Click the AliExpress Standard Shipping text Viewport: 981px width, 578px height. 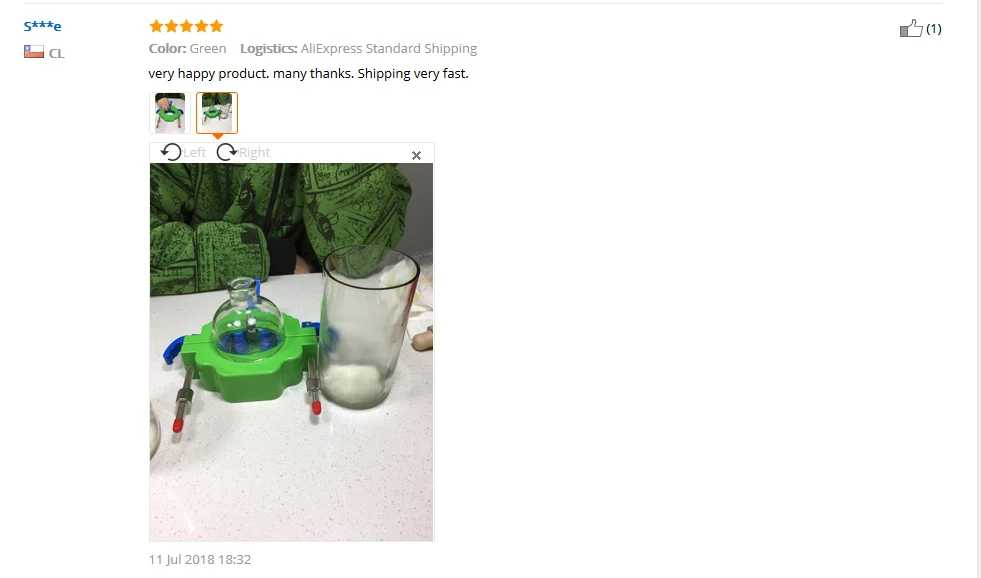[x=389, y=49]
